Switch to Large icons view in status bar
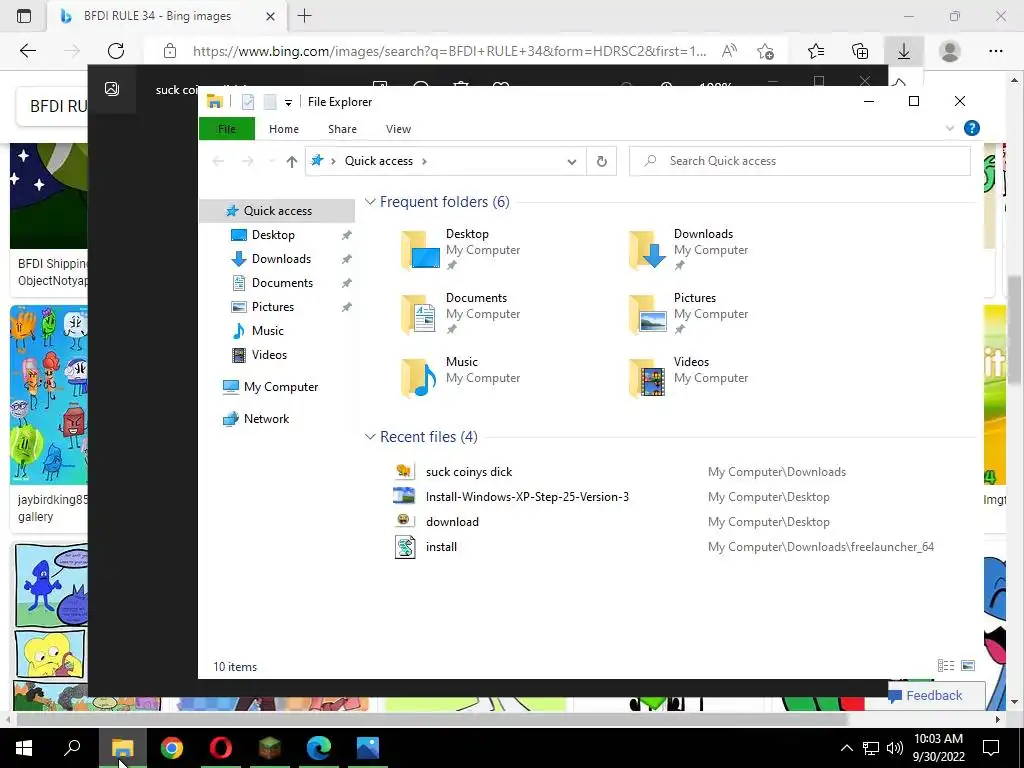Viewport: 1024px width, 768px height. pos(968,665)
